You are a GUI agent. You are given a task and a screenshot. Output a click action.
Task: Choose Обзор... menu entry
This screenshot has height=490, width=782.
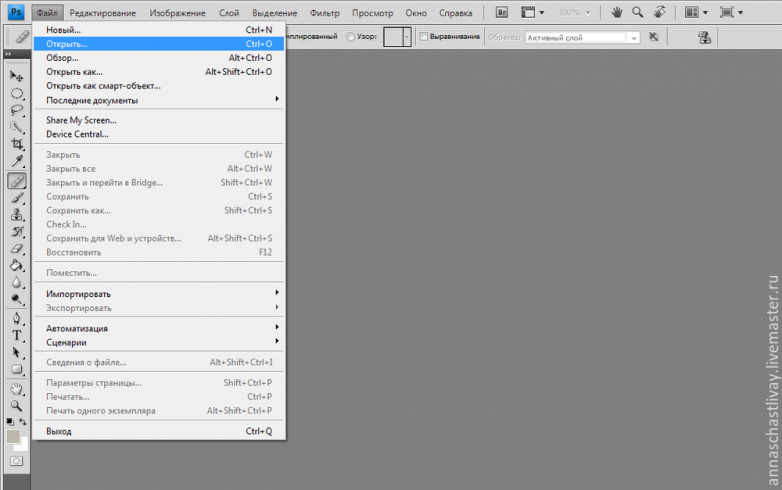(x=159, y=58)
